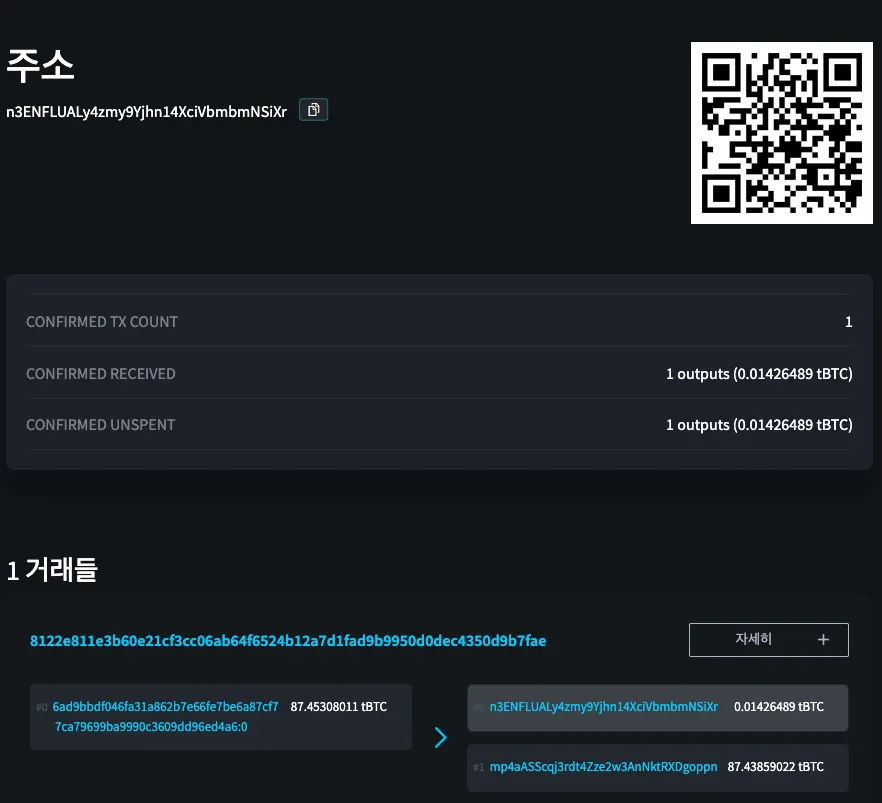Click the 주소 page heading

point(40,65)
